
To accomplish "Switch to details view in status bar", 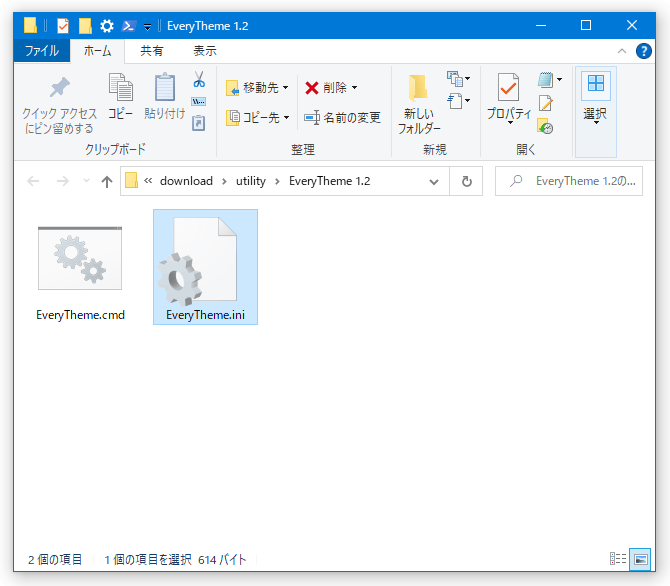I will (617, 559).
